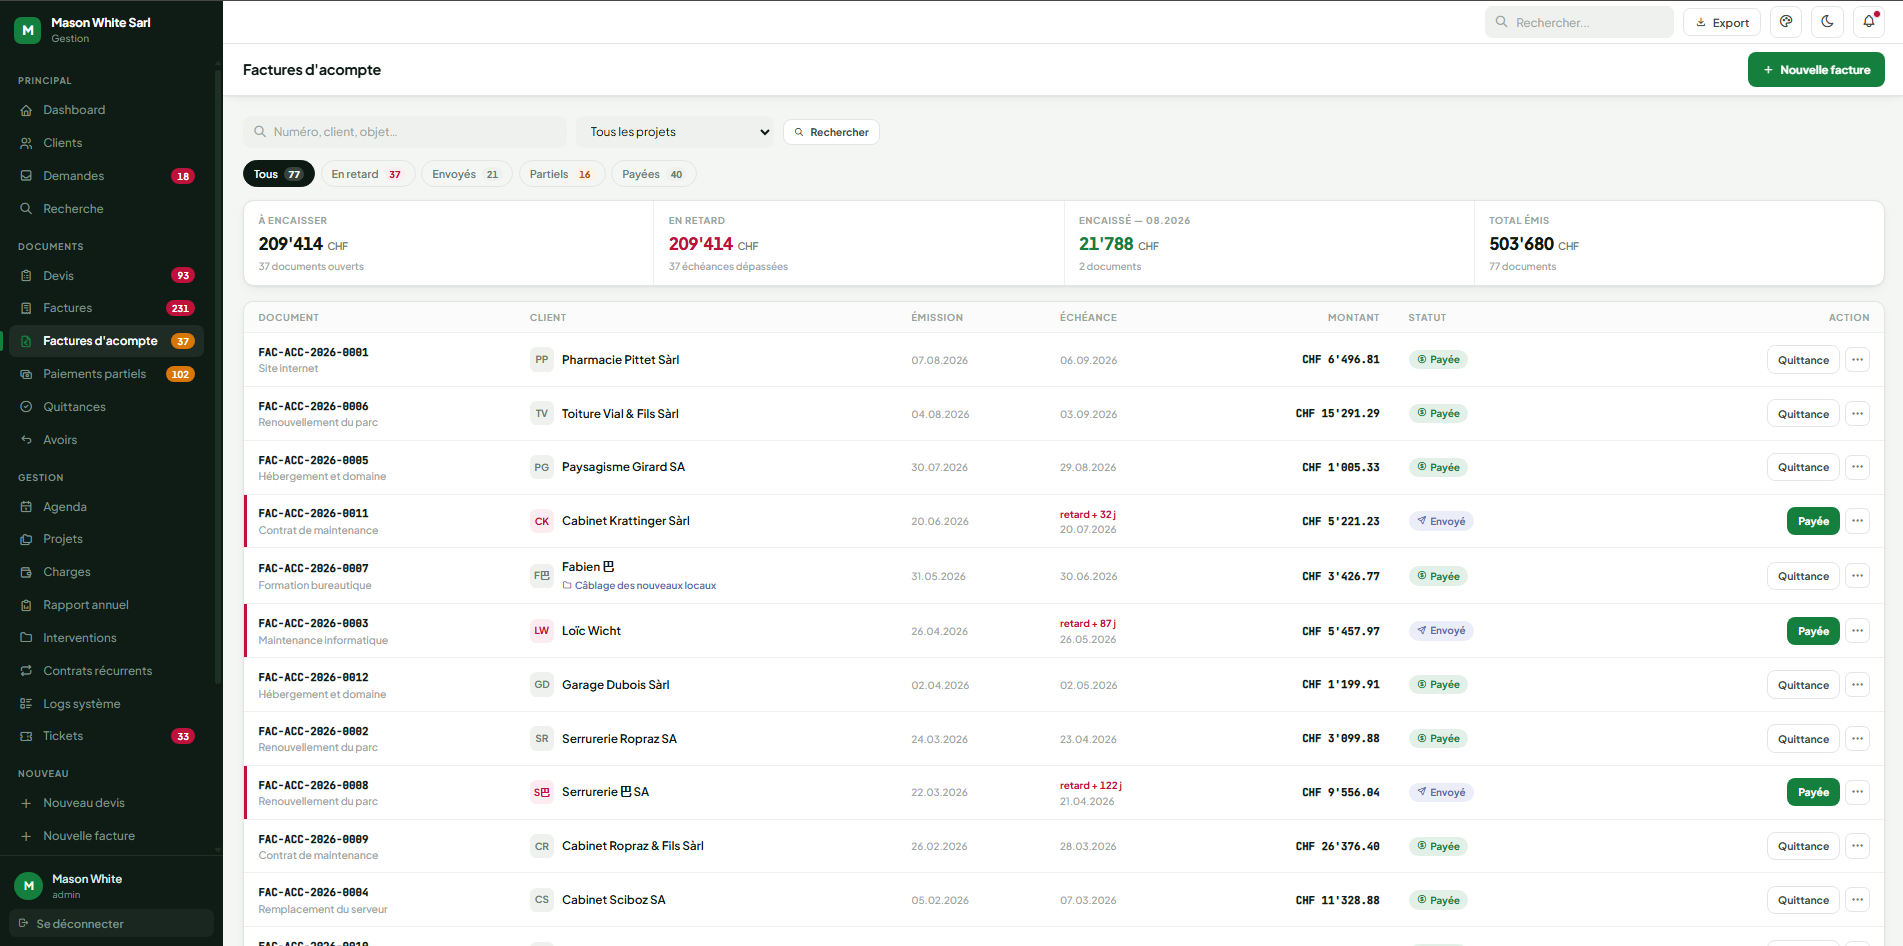Viewport: 1903px width, 946px height.
Task: Open the Tickets list
Action: (x=106, y=736)
